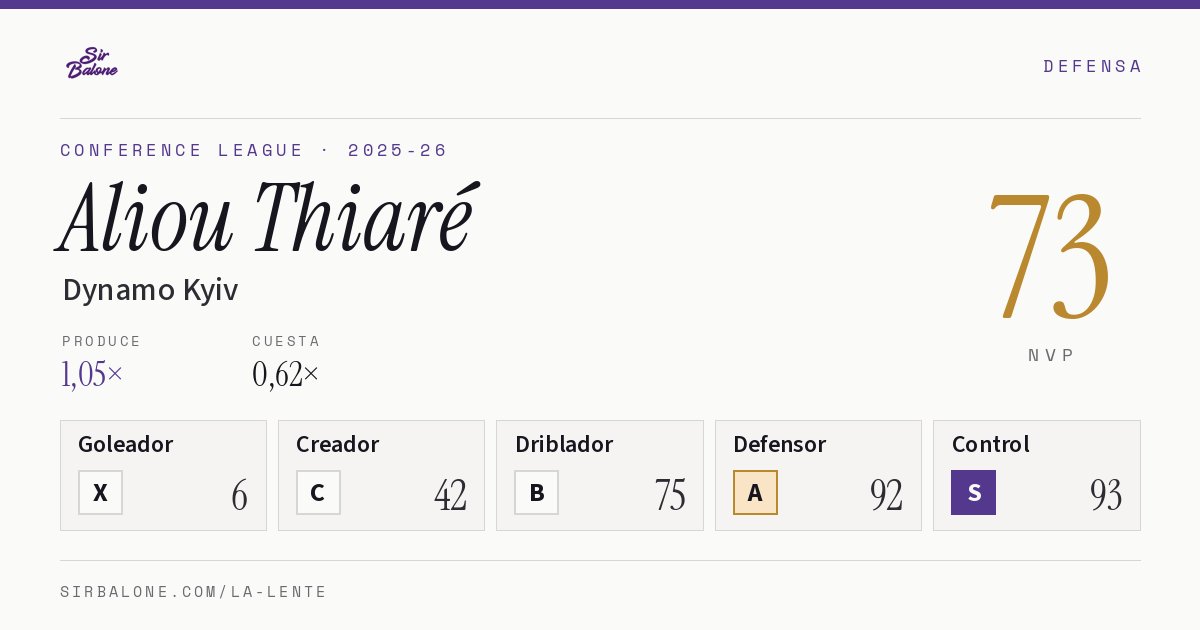
Task: Click the S grade badge under Control
Action: [x=973, y=492]
